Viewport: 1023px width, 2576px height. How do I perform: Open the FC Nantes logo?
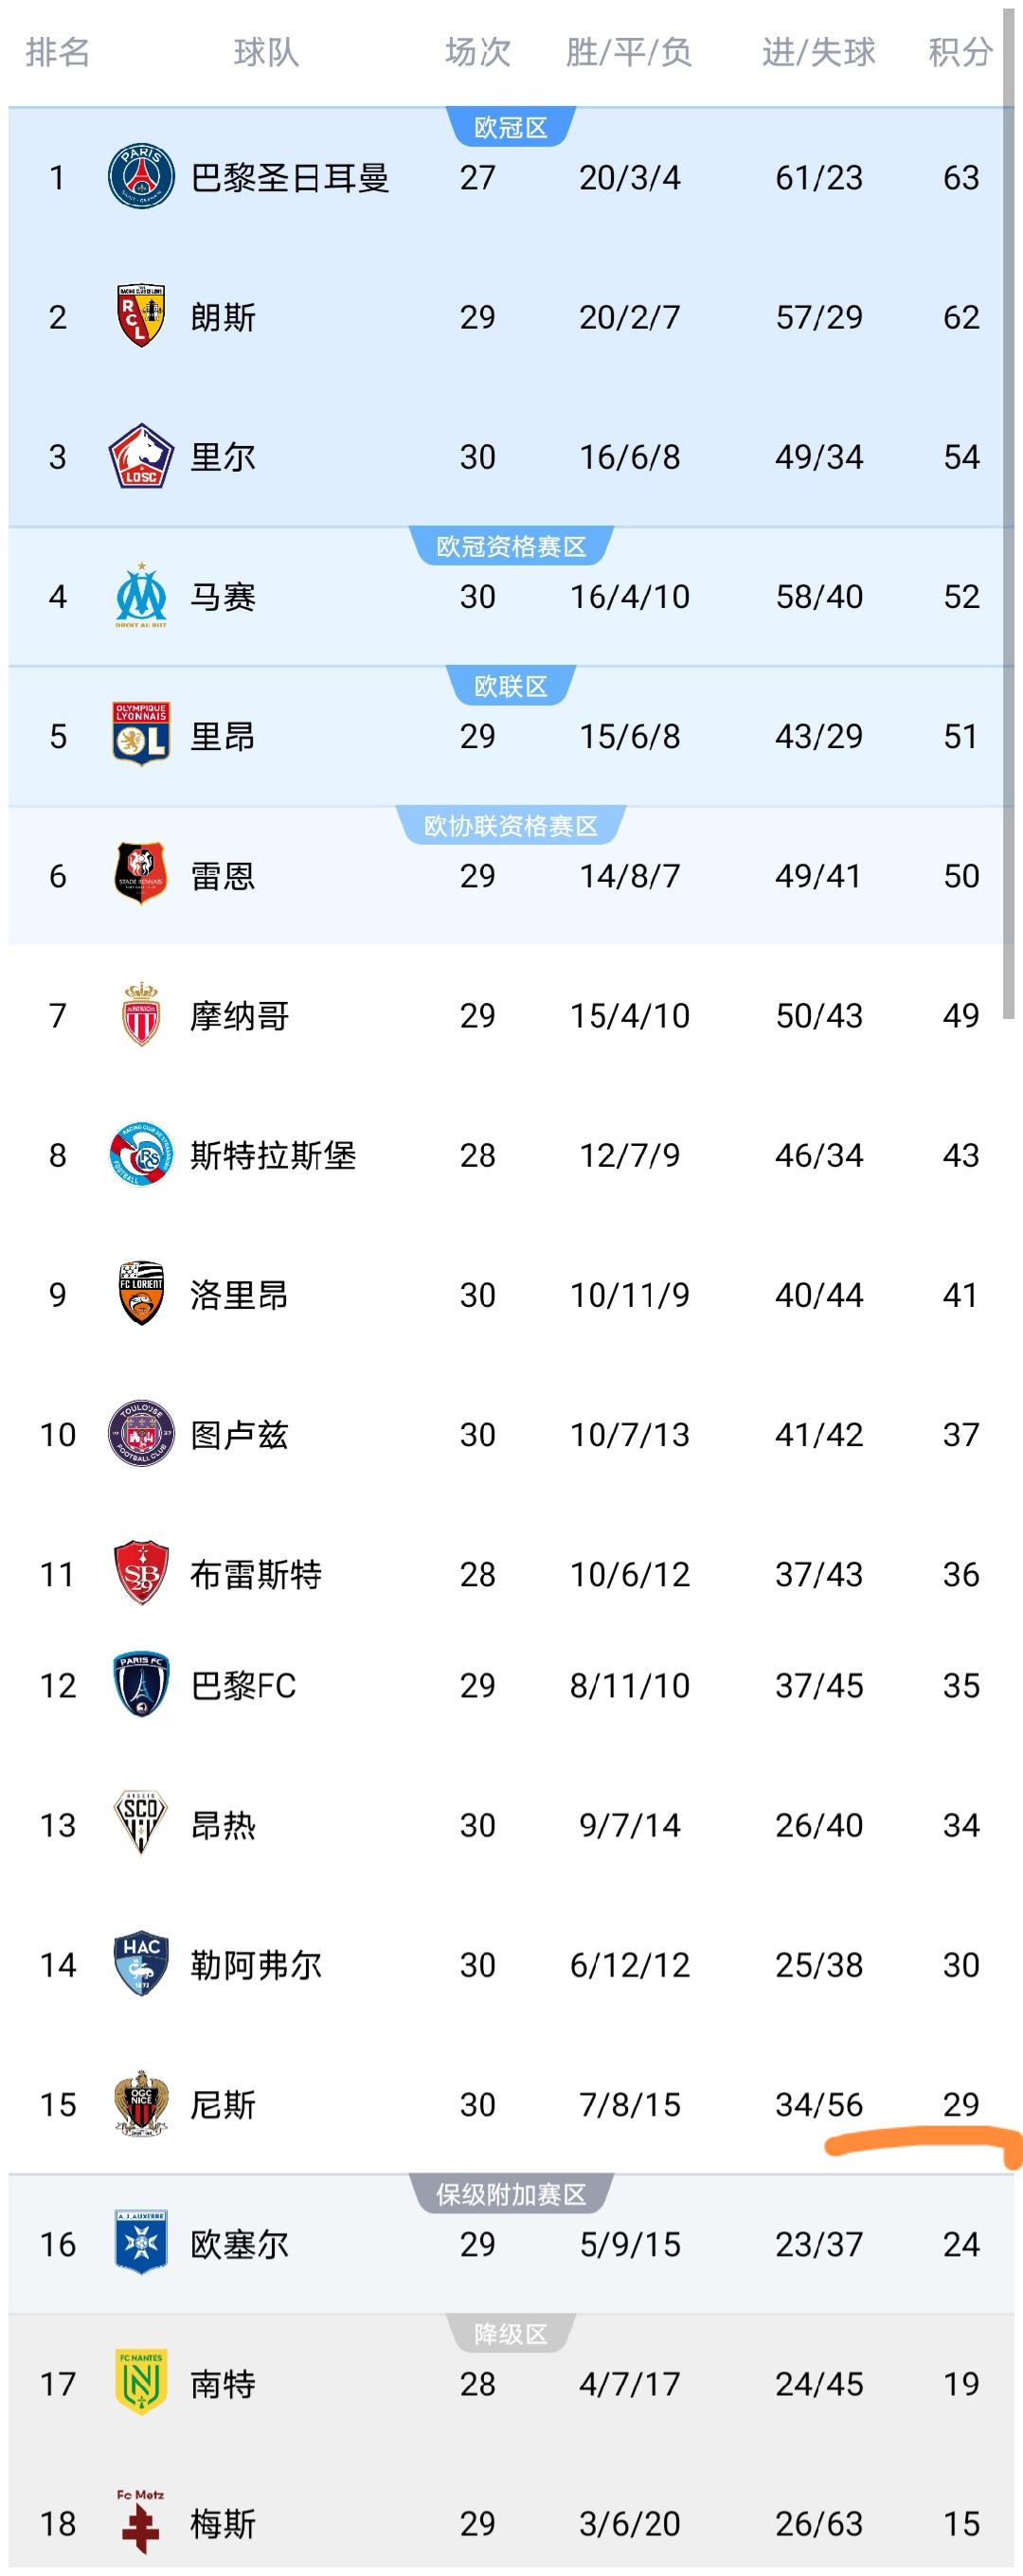(x=141, y=2383)
